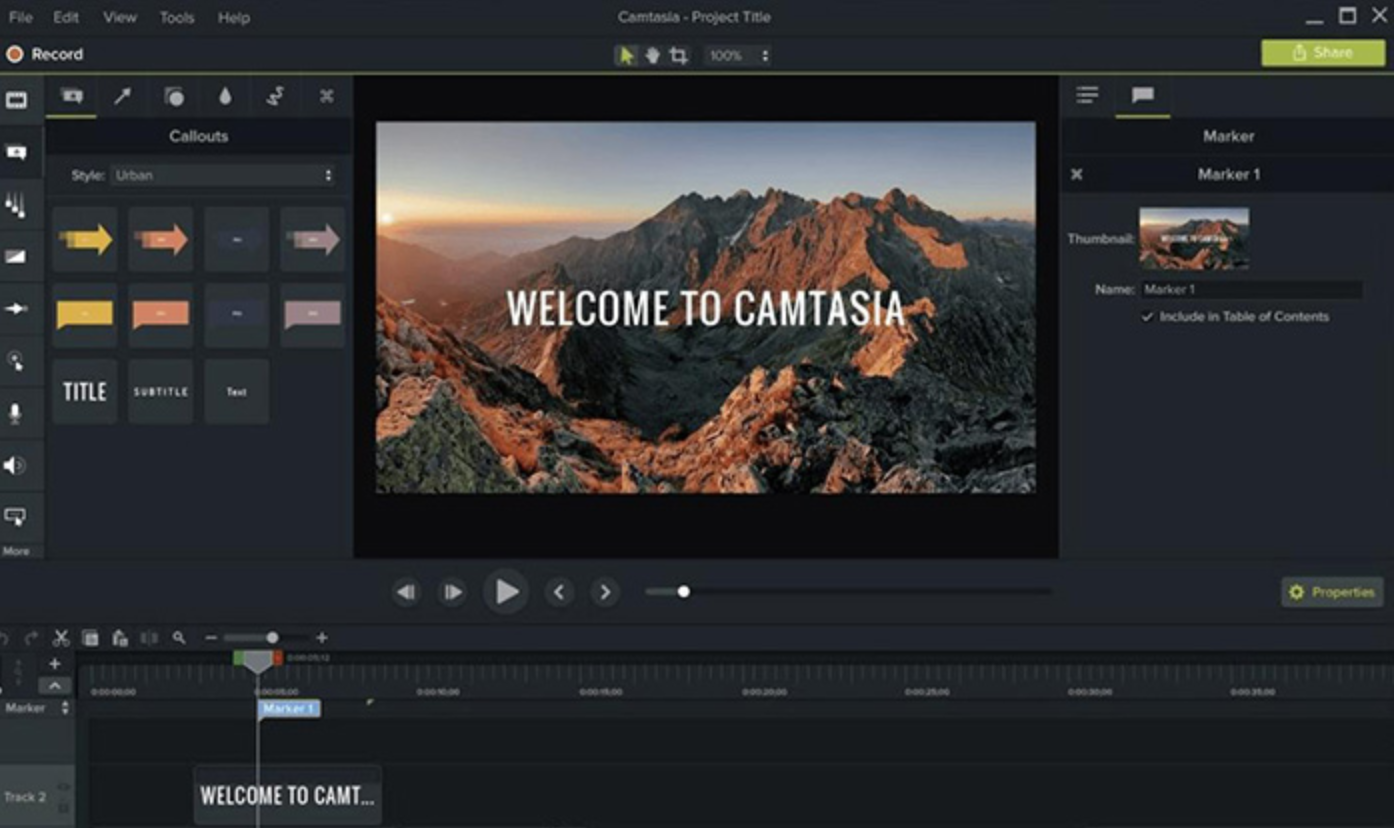Toggle the Edit cursor arrow mode
1394x828 pixels.
click(x=626, y=55)
